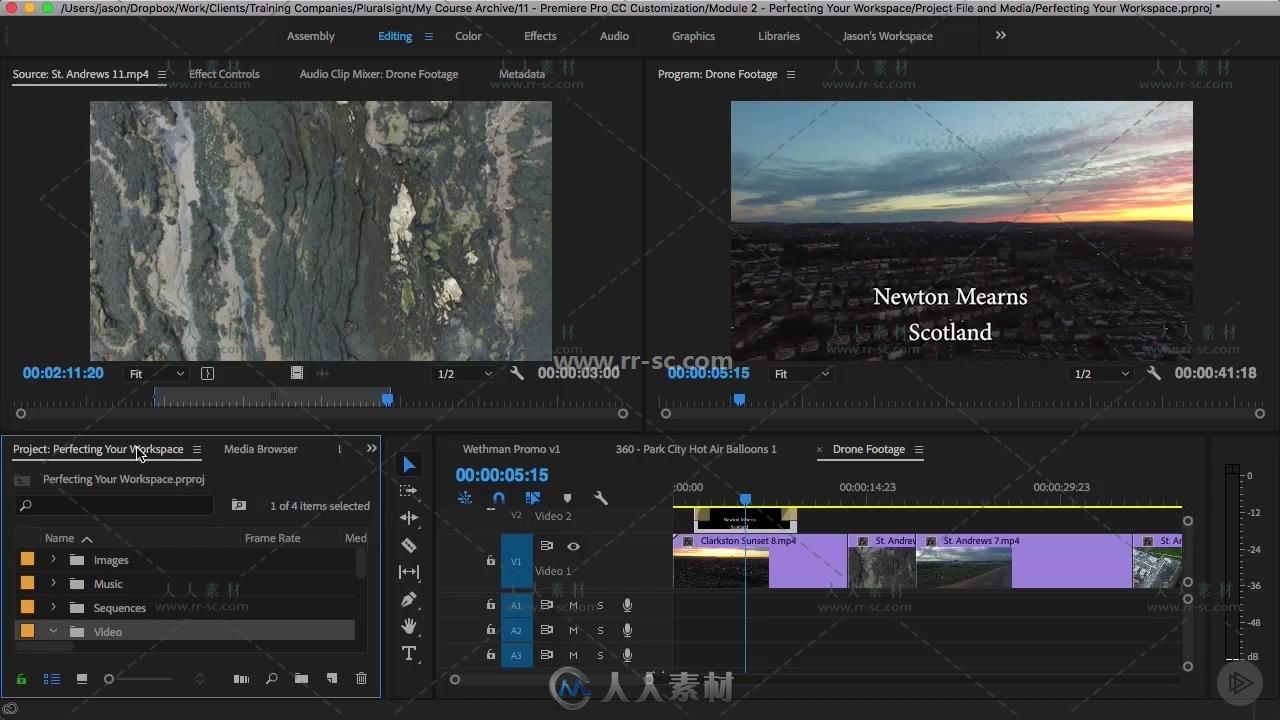This screenshot has width=1280, height=720.
Task: Select the Razor tool
Action: click(x=409, y=545)
